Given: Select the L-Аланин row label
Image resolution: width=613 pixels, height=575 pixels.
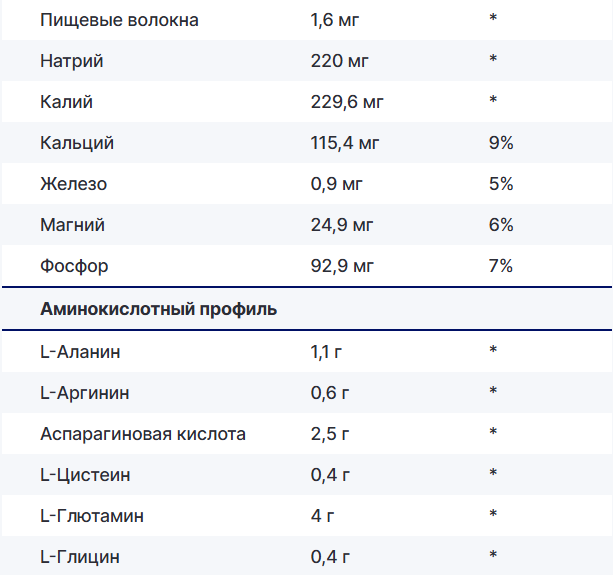Looking at the screenshot, I should (81, 351).
